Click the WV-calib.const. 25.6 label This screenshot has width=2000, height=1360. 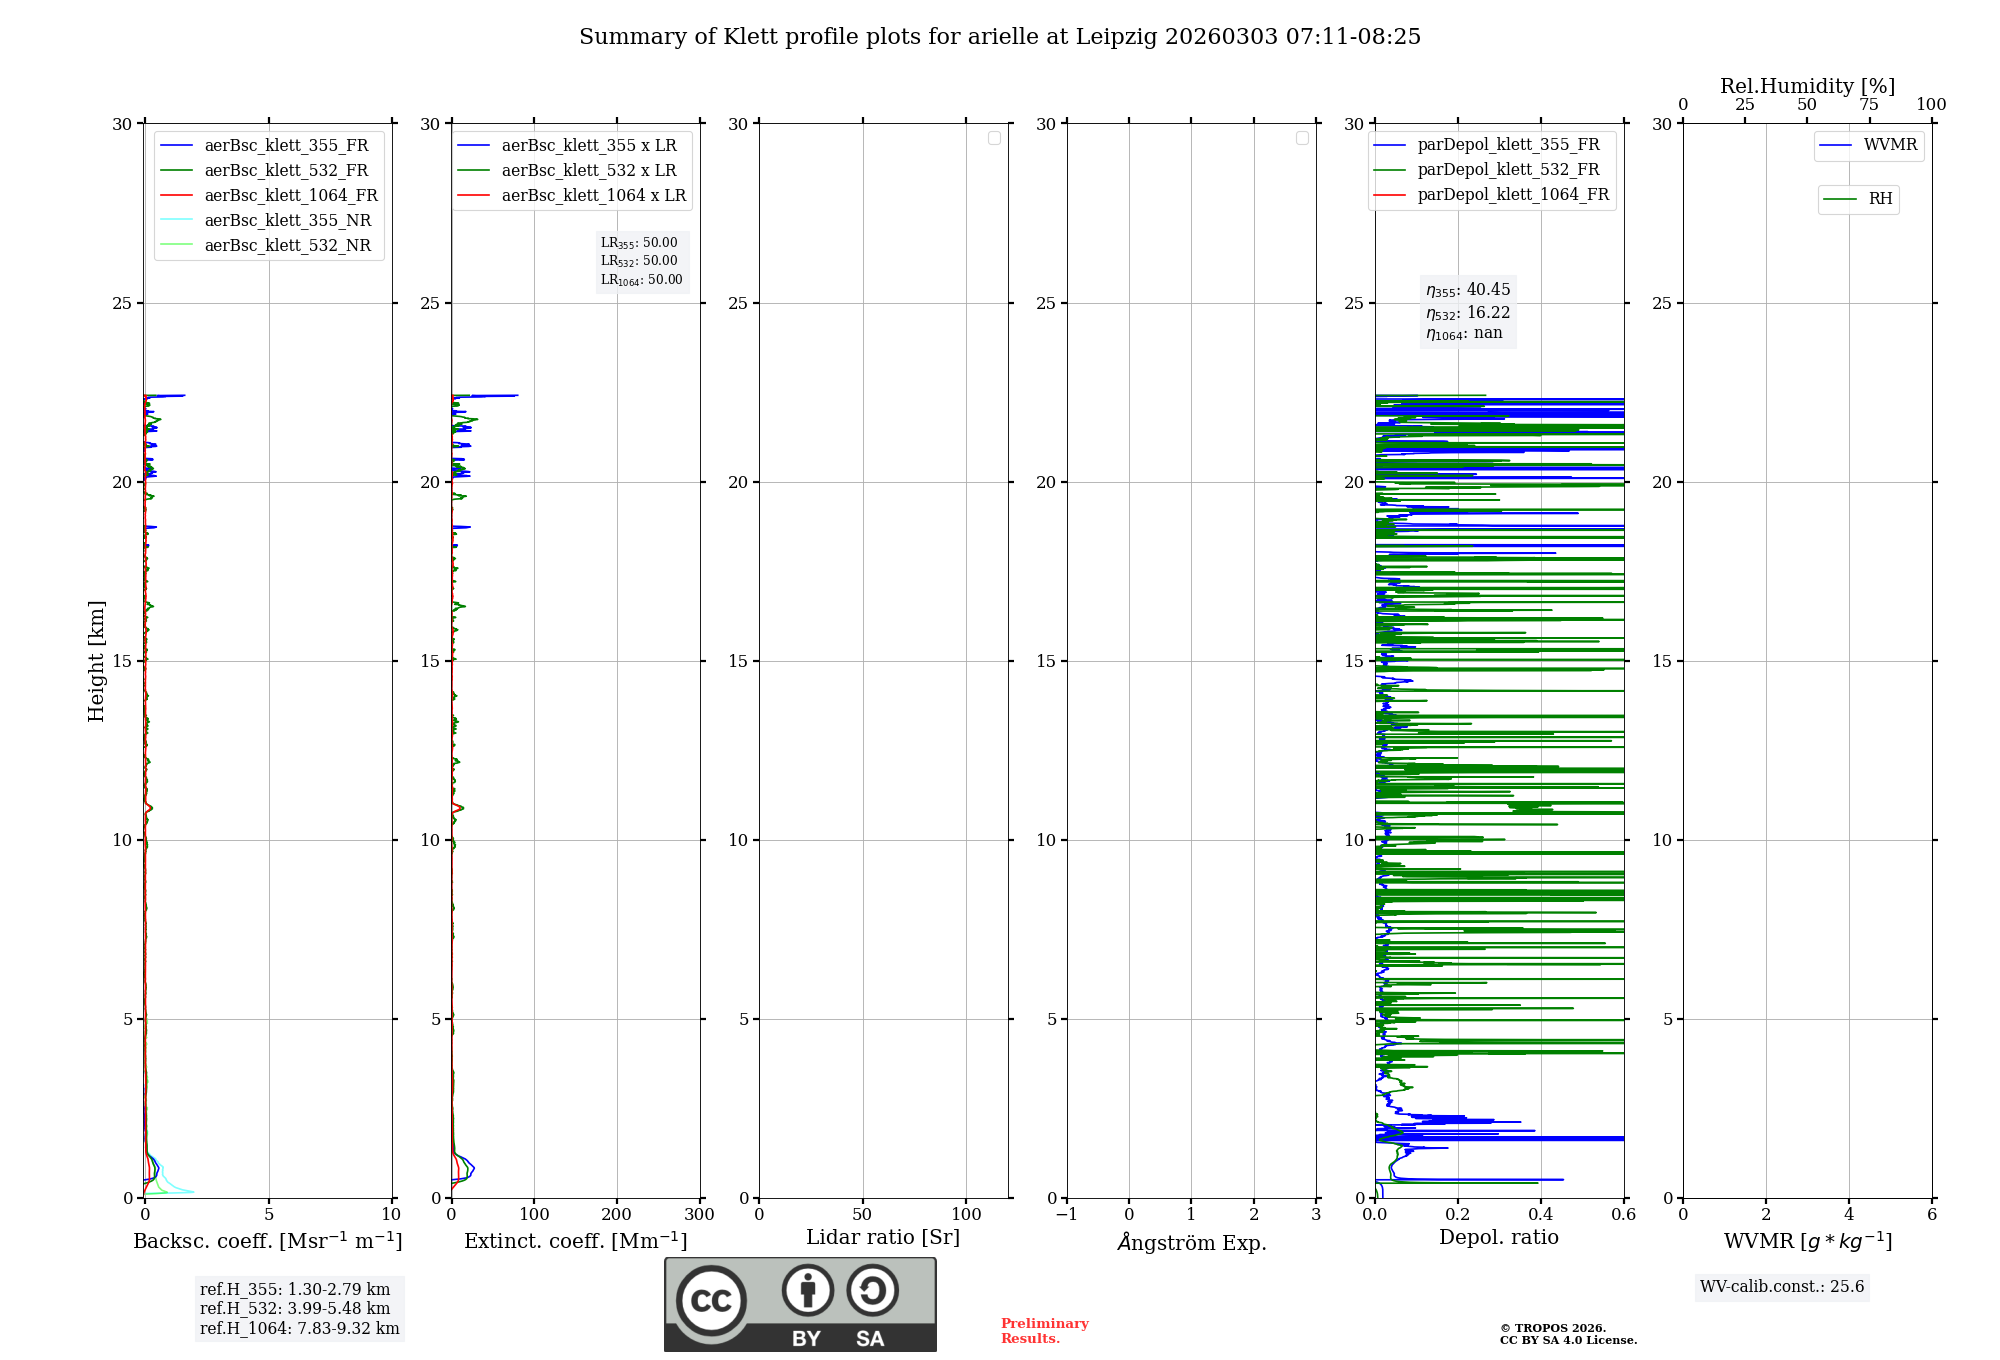1781,1287
